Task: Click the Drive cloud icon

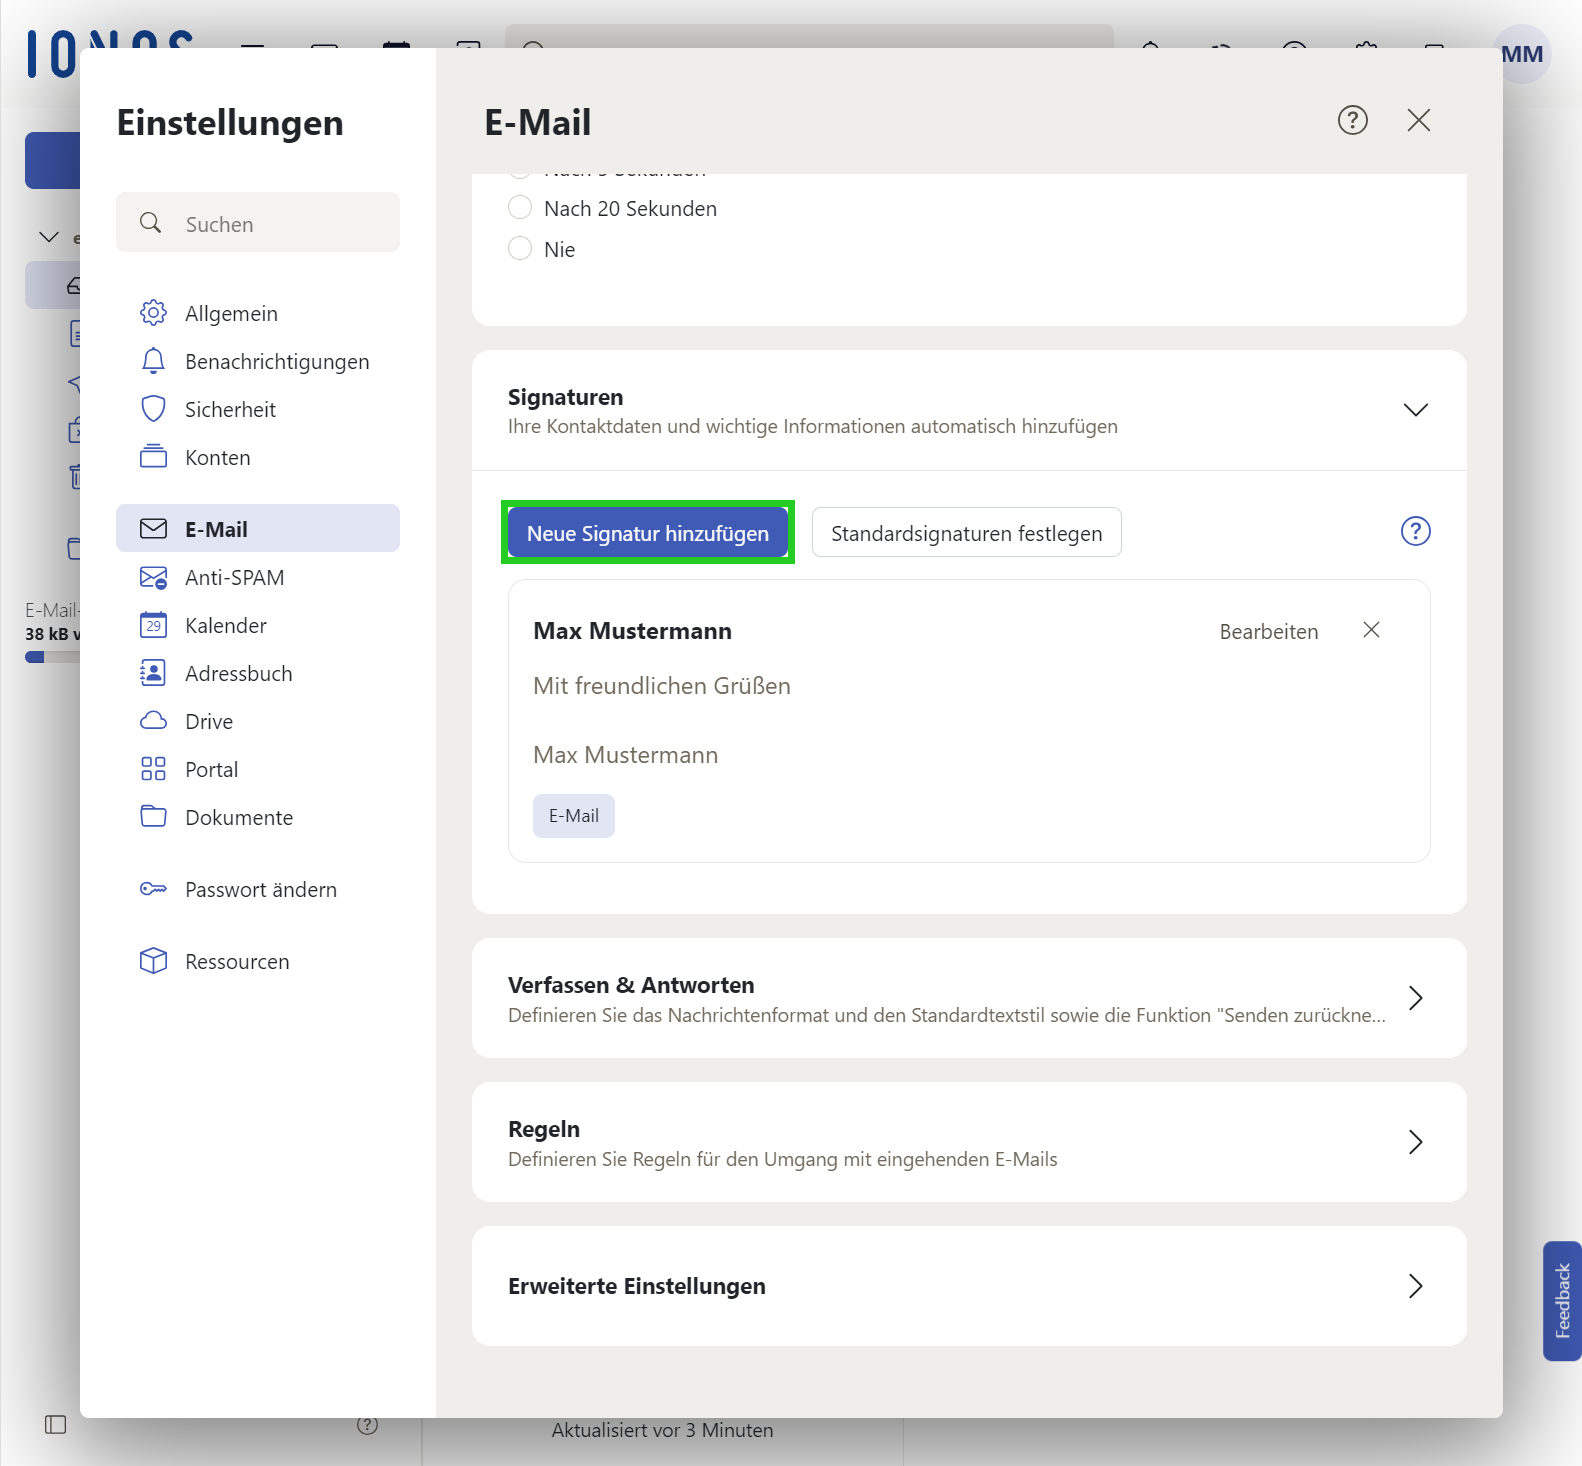Action: click(153, 721)
